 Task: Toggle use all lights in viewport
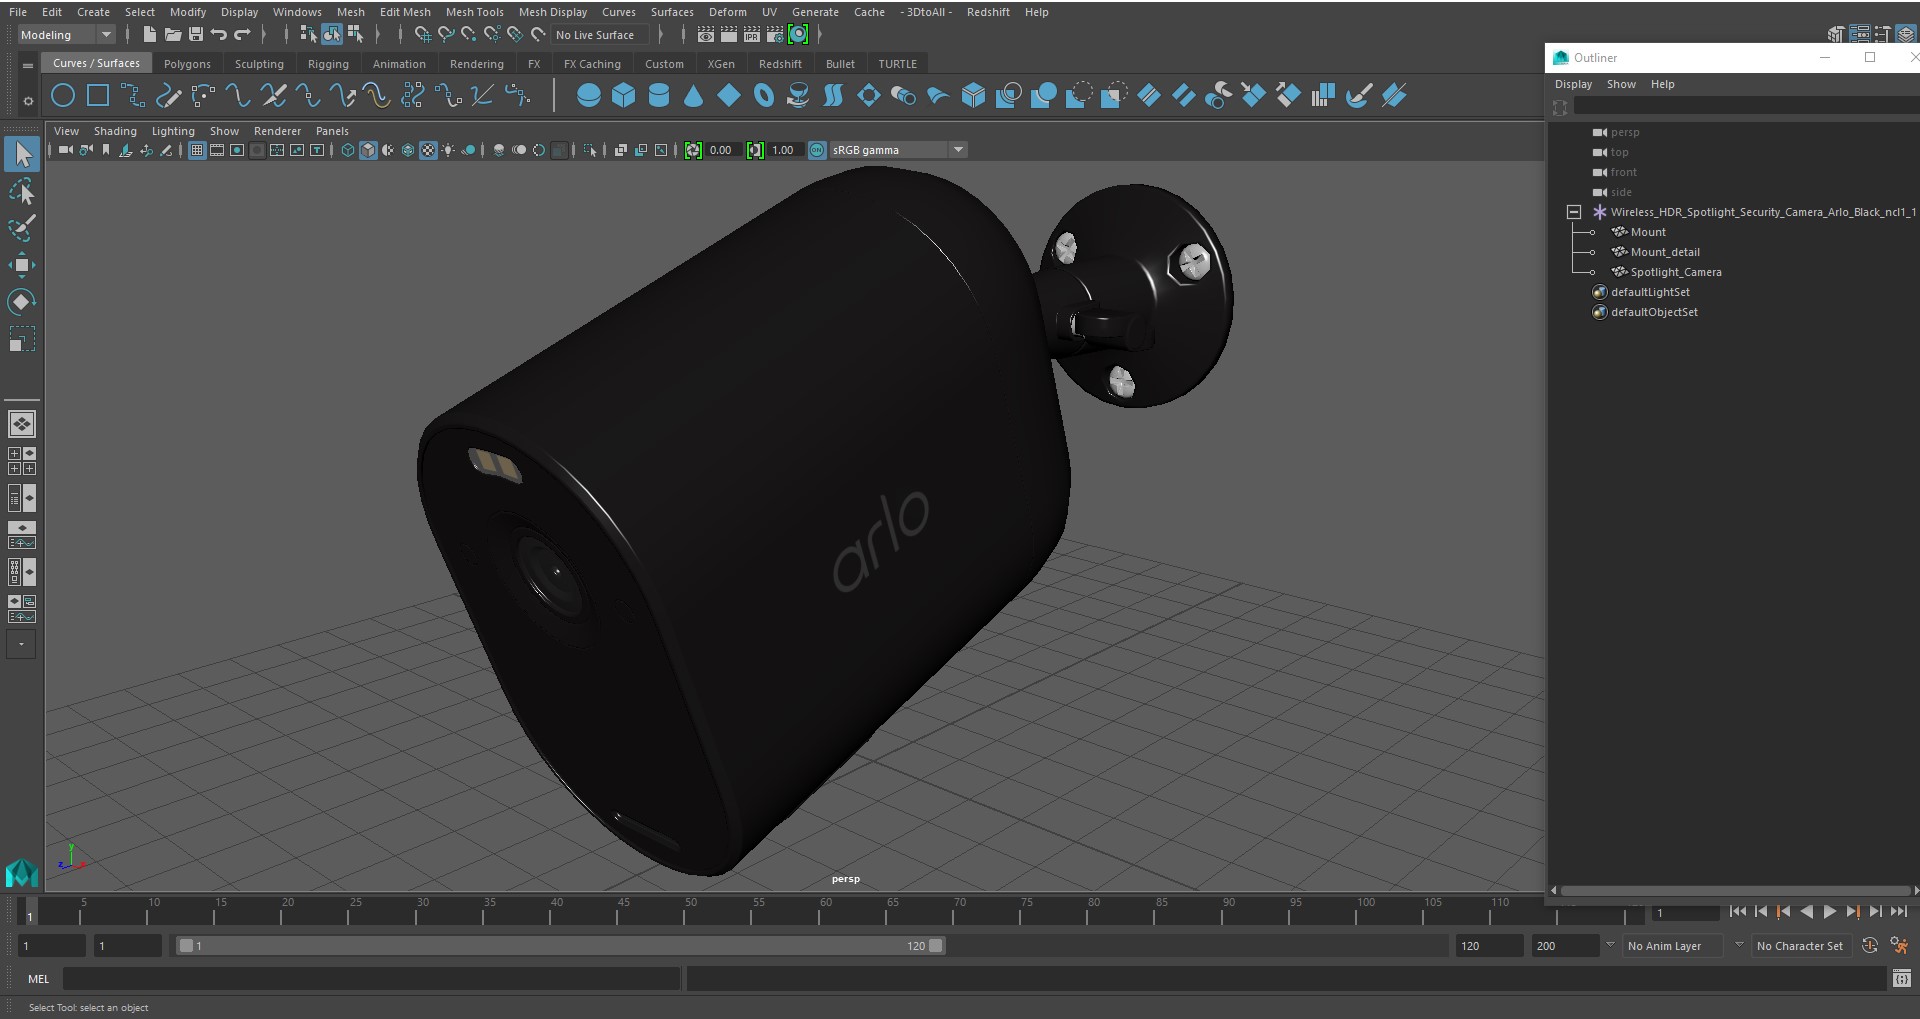coord(448,150)
